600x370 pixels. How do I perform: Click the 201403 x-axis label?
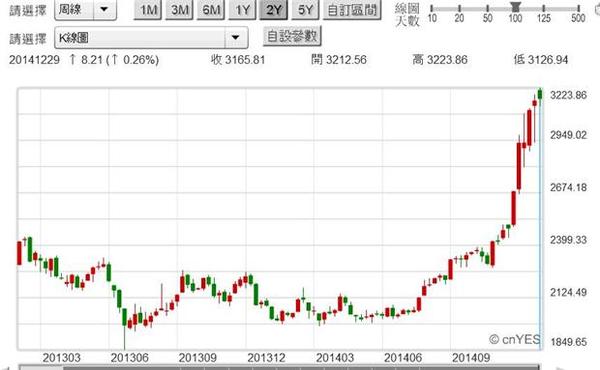click(x=335, y=358)
